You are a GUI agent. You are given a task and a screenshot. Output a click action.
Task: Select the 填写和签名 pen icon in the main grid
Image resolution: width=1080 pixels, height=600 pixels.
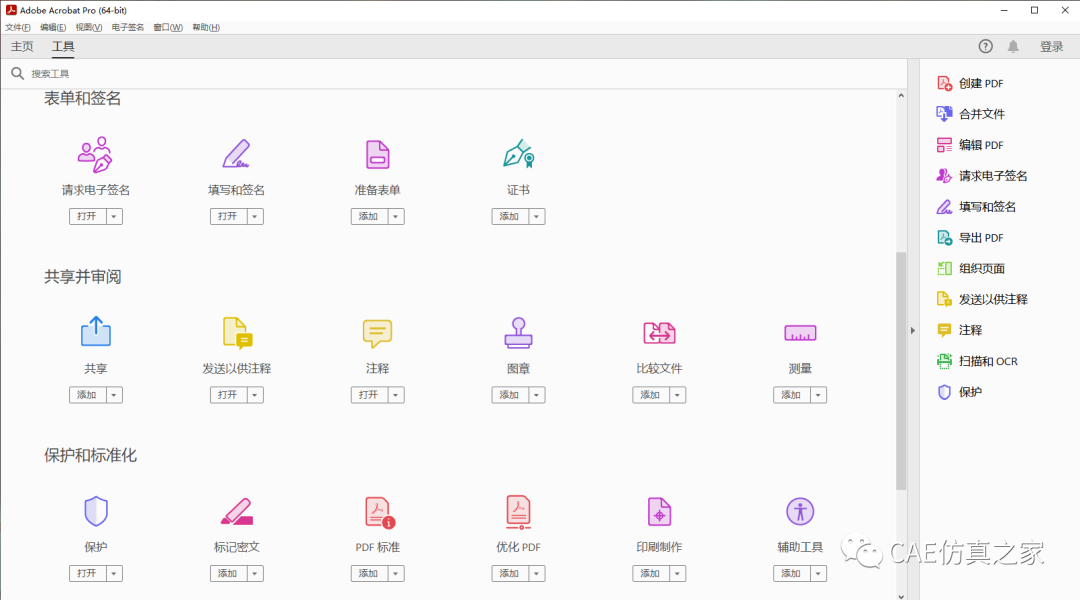pos(236,154)
